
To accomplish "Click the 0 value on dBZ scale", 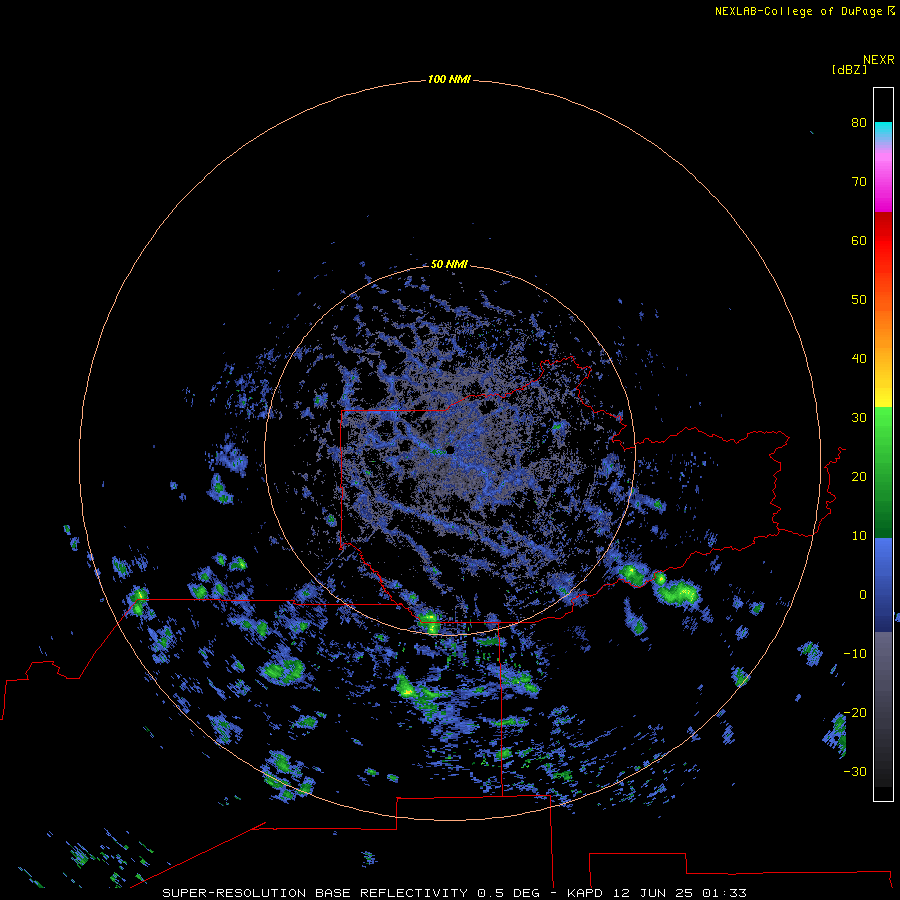I will coord(863,595).
